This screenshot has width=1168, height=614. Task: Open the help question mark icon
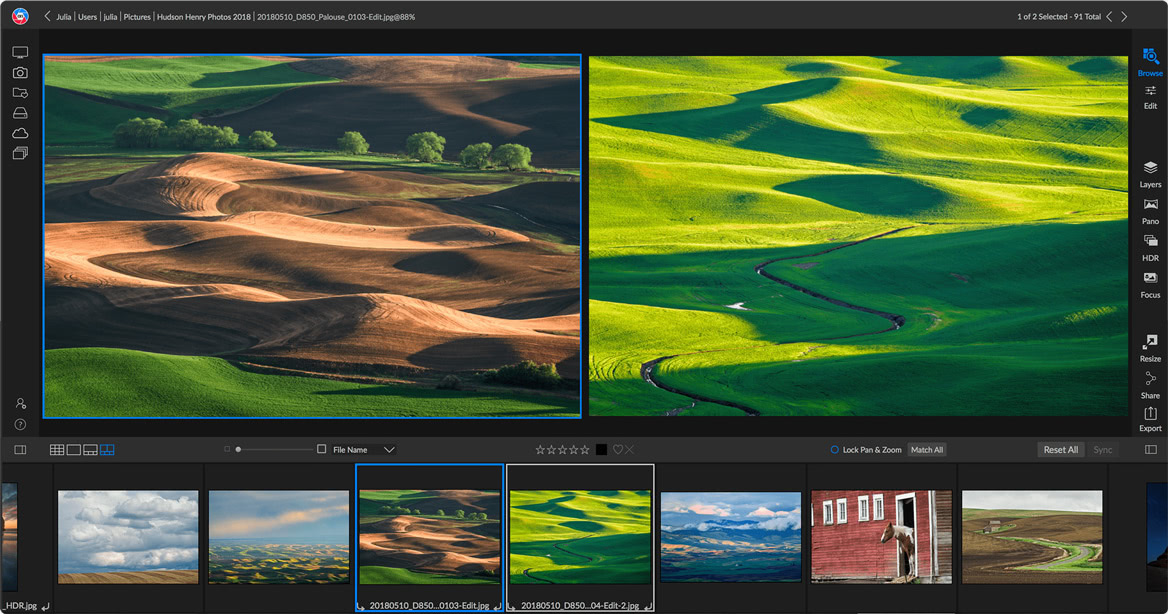click(20, 424)
